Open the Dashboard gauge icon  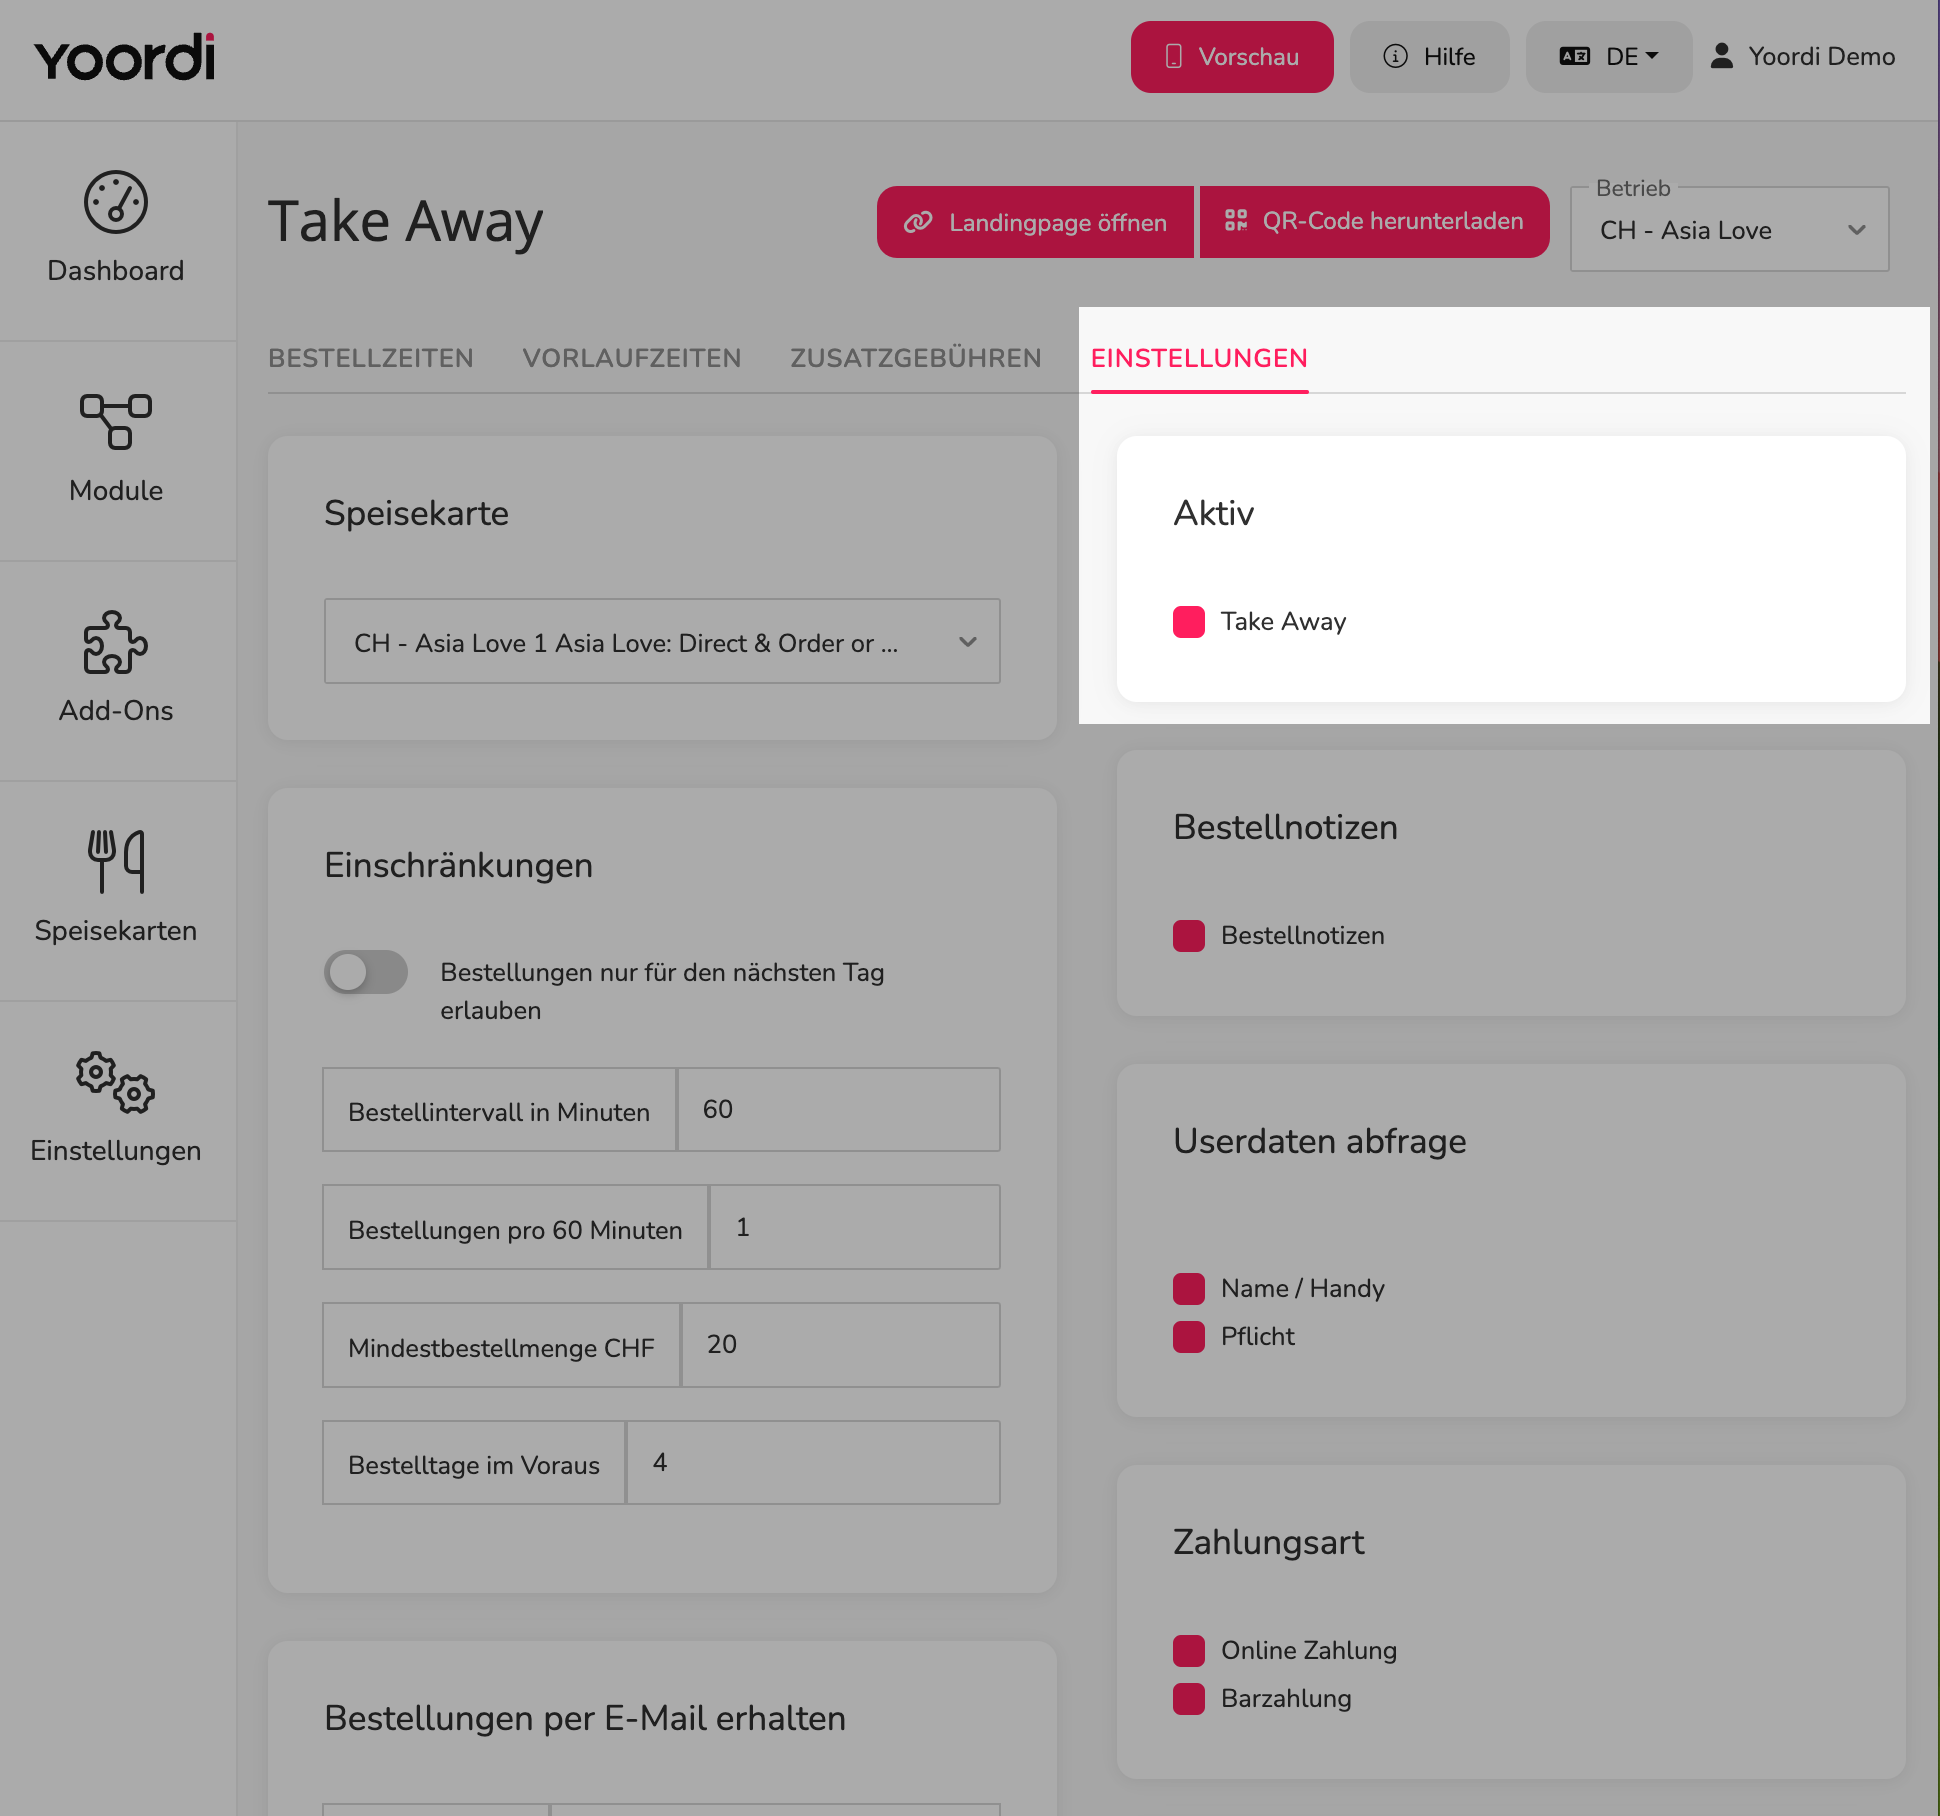coord(116,202)
